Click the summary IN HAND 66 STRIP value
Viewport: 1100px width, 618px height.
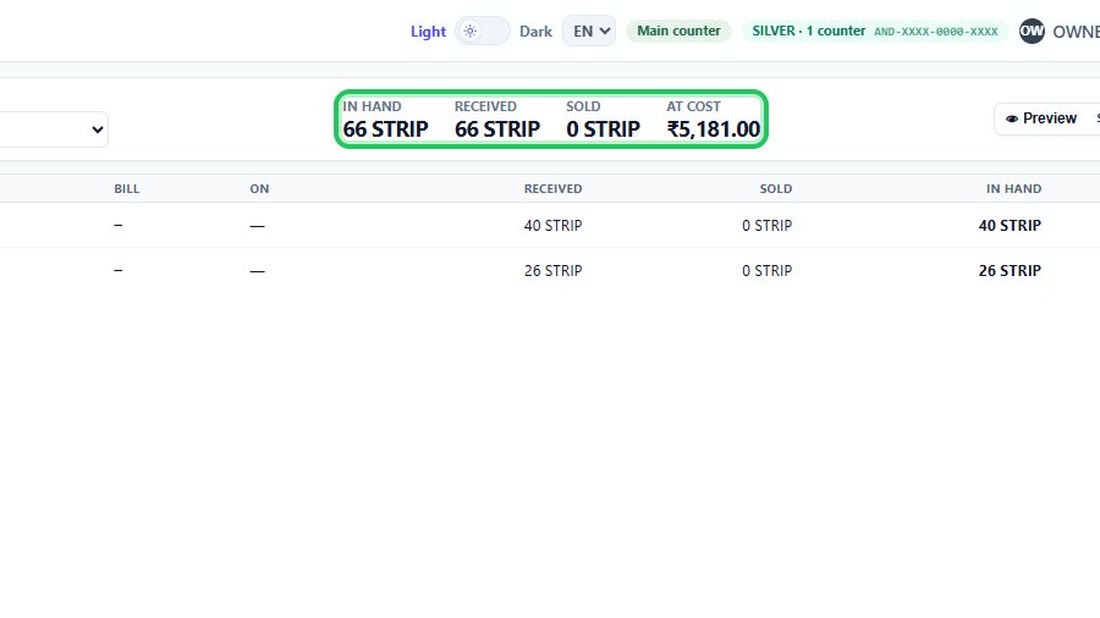pyautogui.click(x=385, y=129)
